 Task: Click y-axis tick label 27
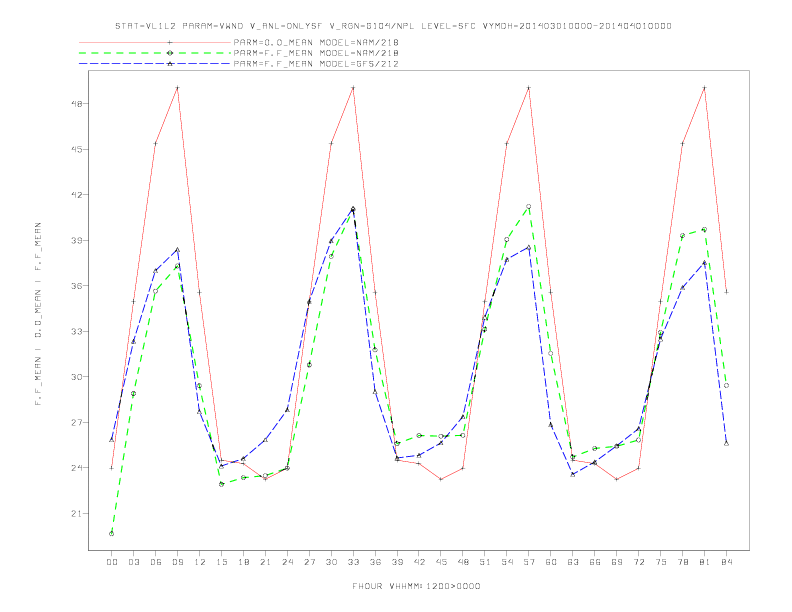77,422
